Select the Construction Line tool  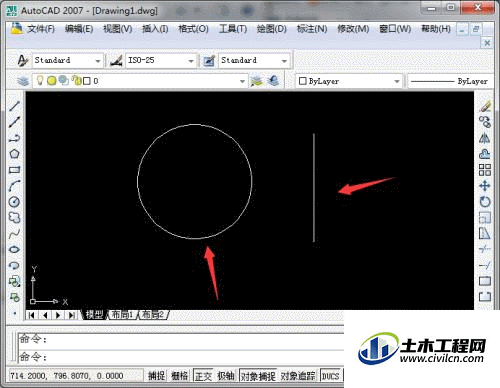(x=14, y=122)
